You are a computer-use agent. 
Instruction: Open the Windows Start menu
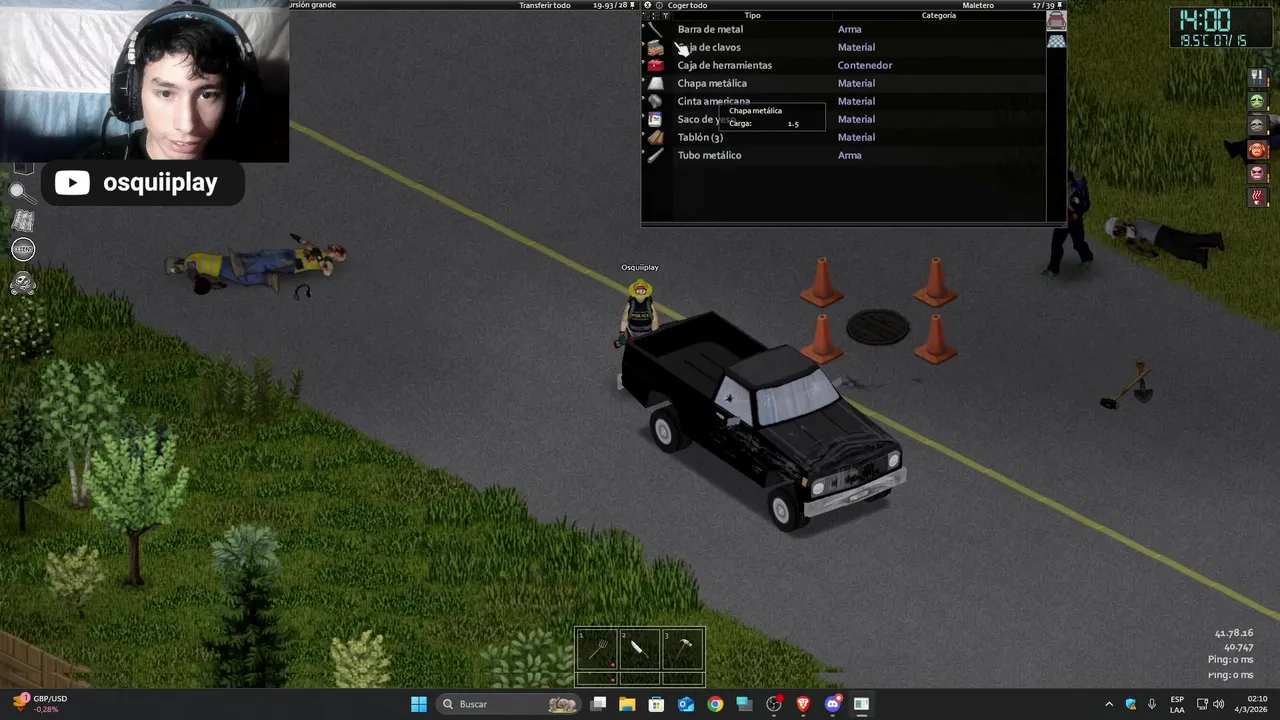[x=419, y=704]
